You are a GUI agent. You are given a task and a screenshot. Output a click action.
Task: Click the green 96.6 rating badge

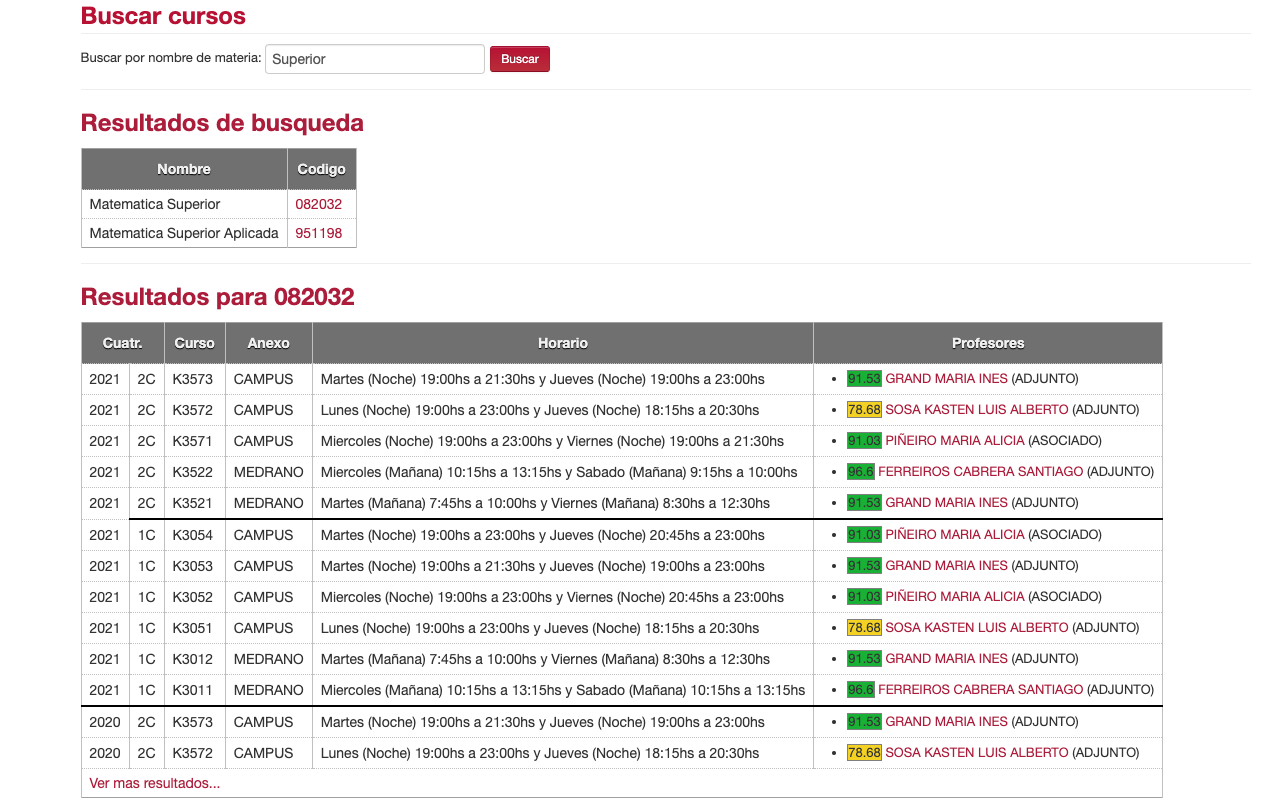click(861, 471)
